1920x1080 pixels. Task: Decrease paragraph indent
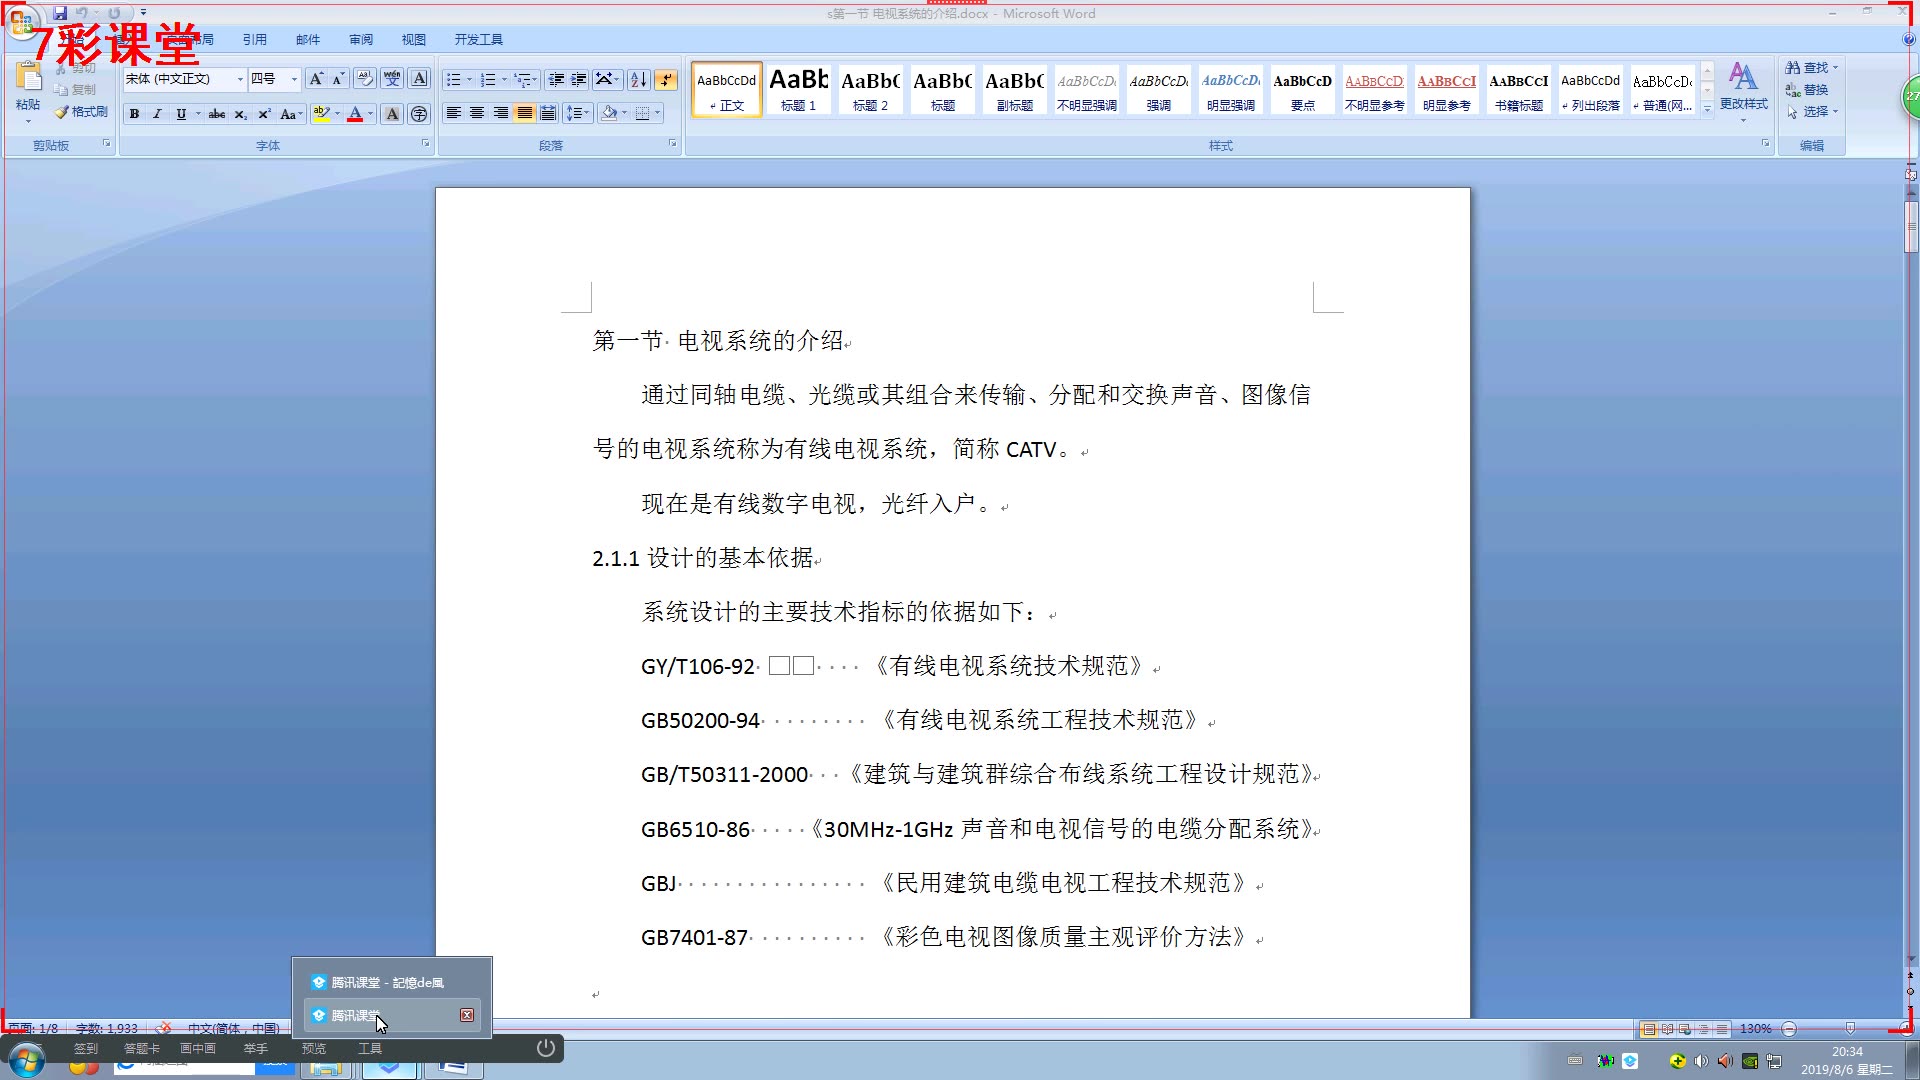pos(556,79)
